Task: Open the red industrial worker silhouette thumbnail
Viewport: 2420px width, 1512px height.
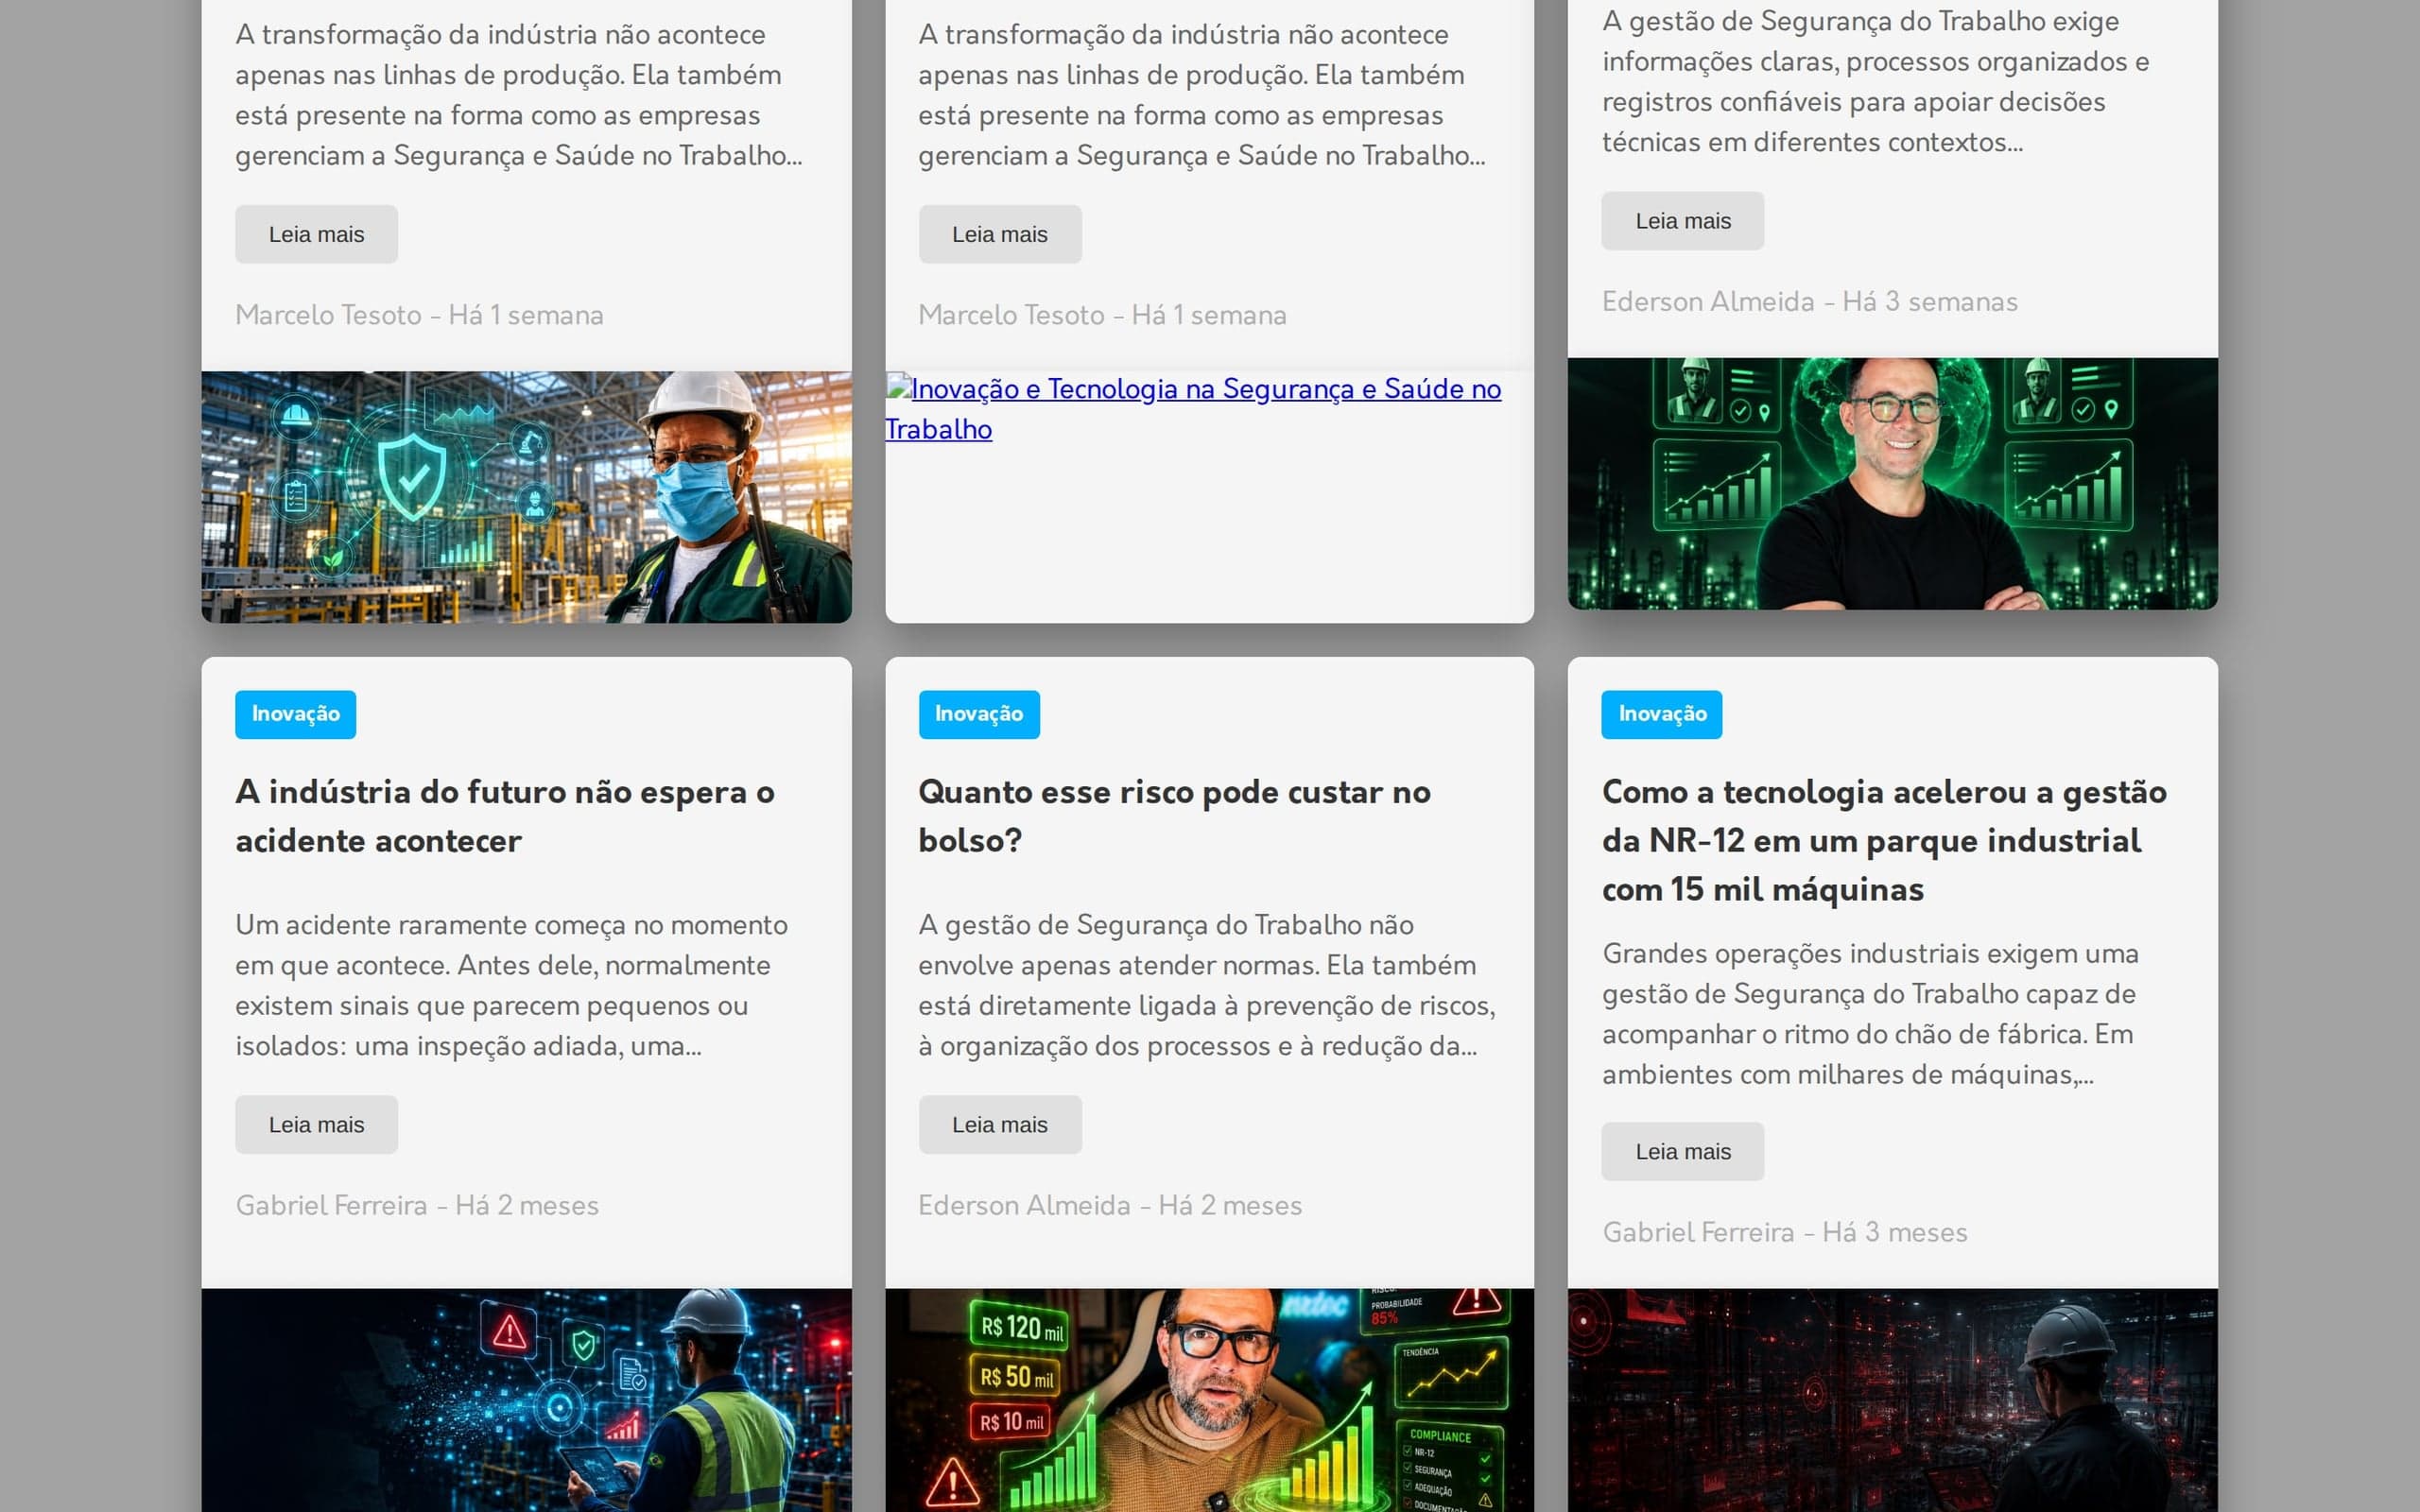Action: point(1892,1400)
